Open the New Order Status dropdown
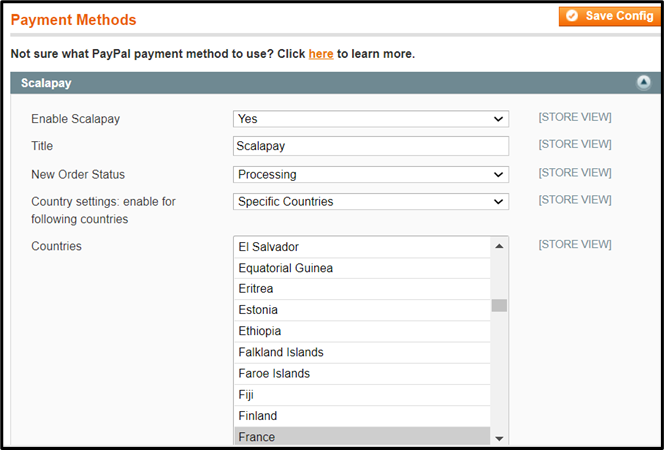 [x=371, y=174]
